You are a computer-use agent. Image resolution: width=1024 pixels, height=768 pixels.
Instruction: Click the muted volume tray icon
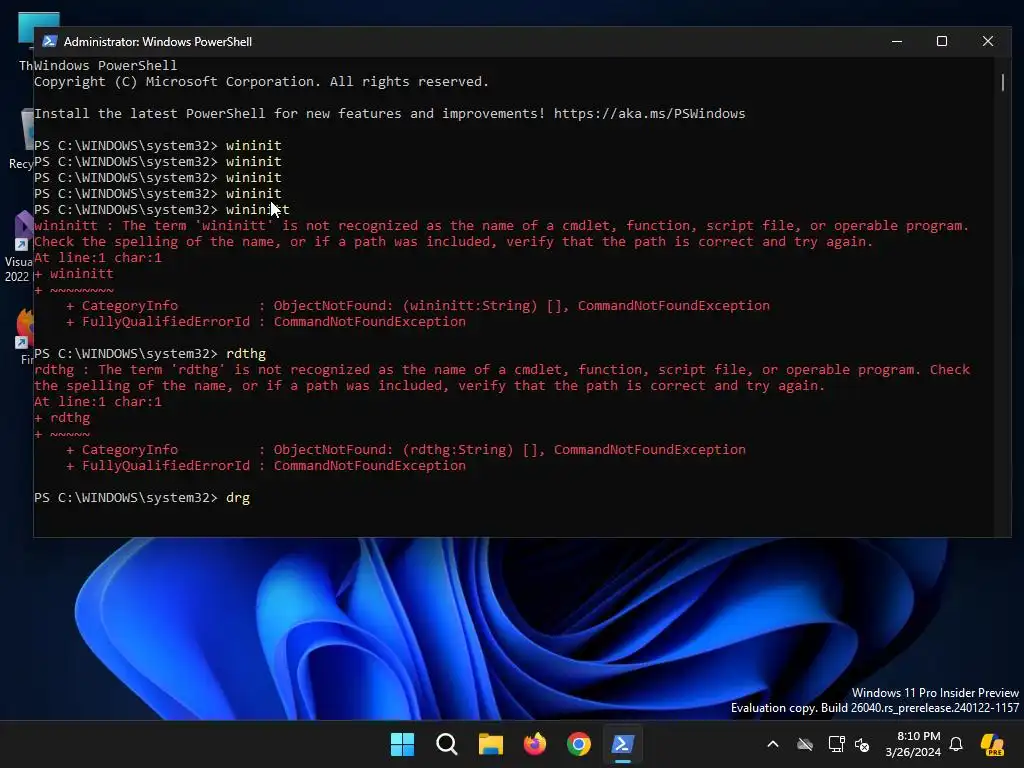point(862,744)
